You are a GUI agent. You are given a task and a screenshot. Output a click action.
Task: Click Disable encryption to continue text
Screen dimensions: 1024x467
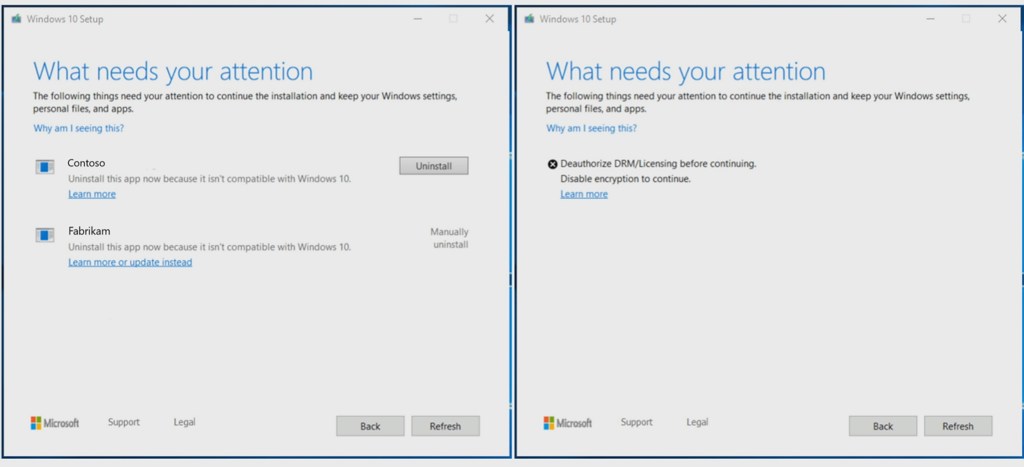[626, 178]
